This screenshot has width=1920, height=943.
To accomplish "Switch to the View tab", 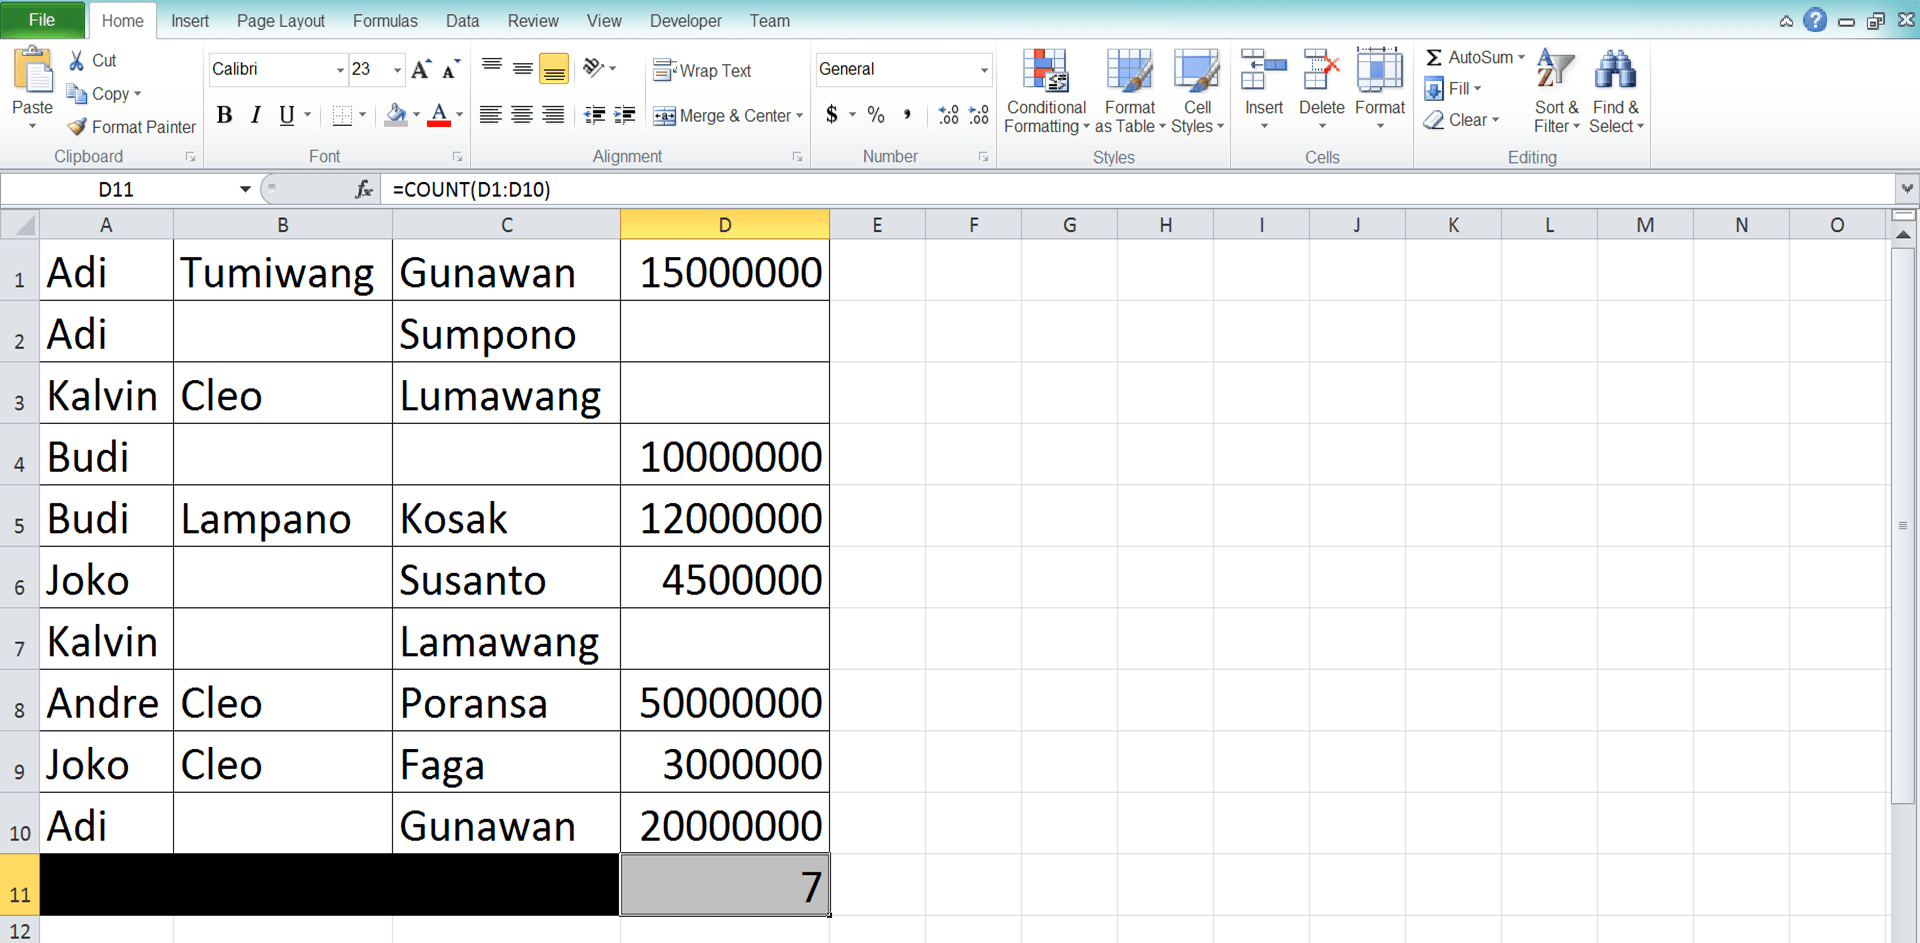I will [604, 21].
